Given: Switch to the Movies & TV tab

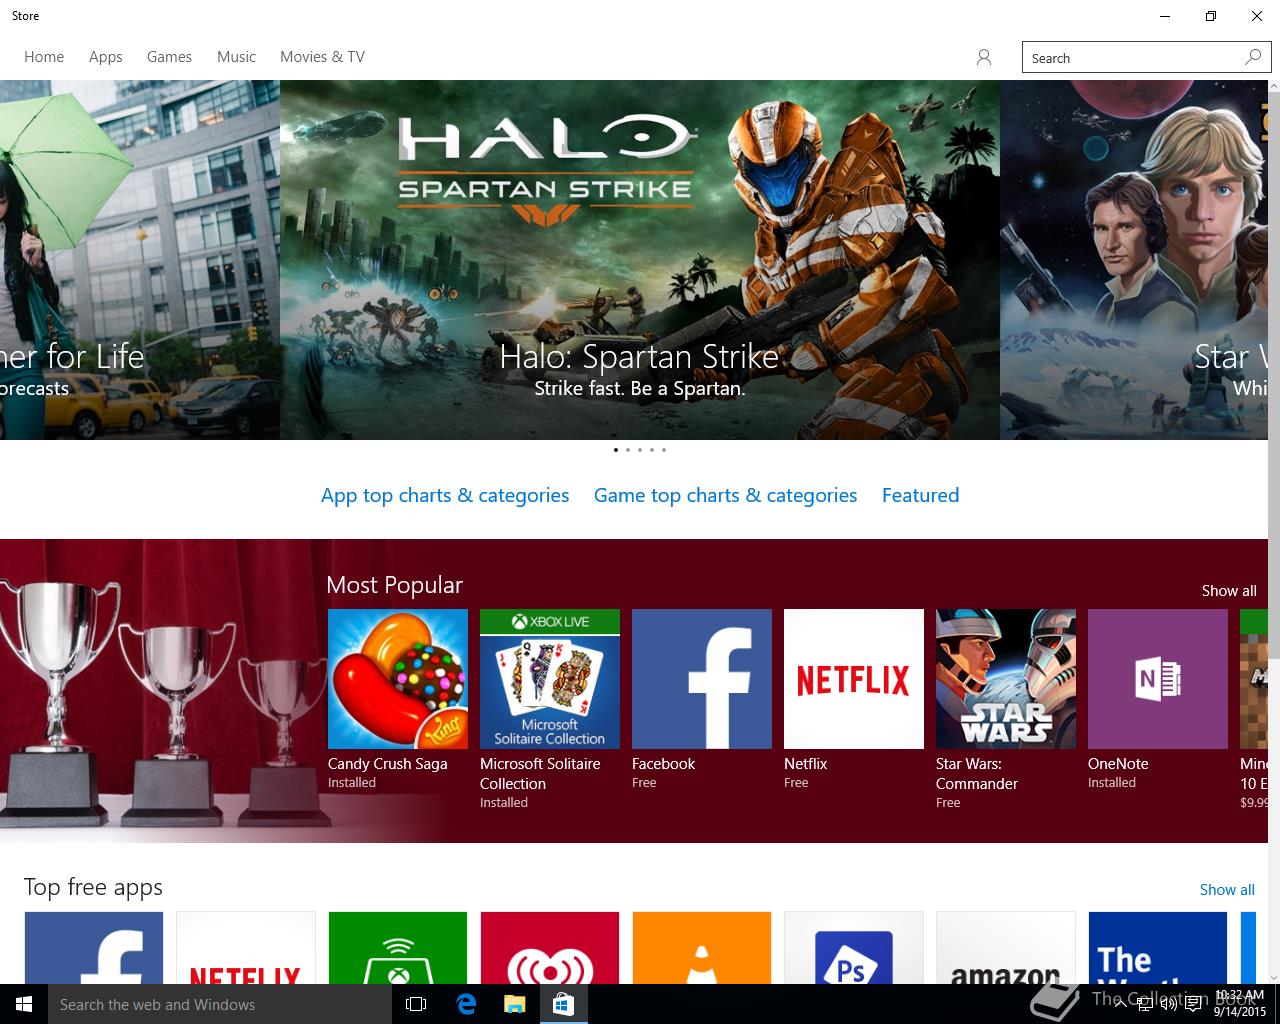Looking at the screenshot, I should [322, 57].
